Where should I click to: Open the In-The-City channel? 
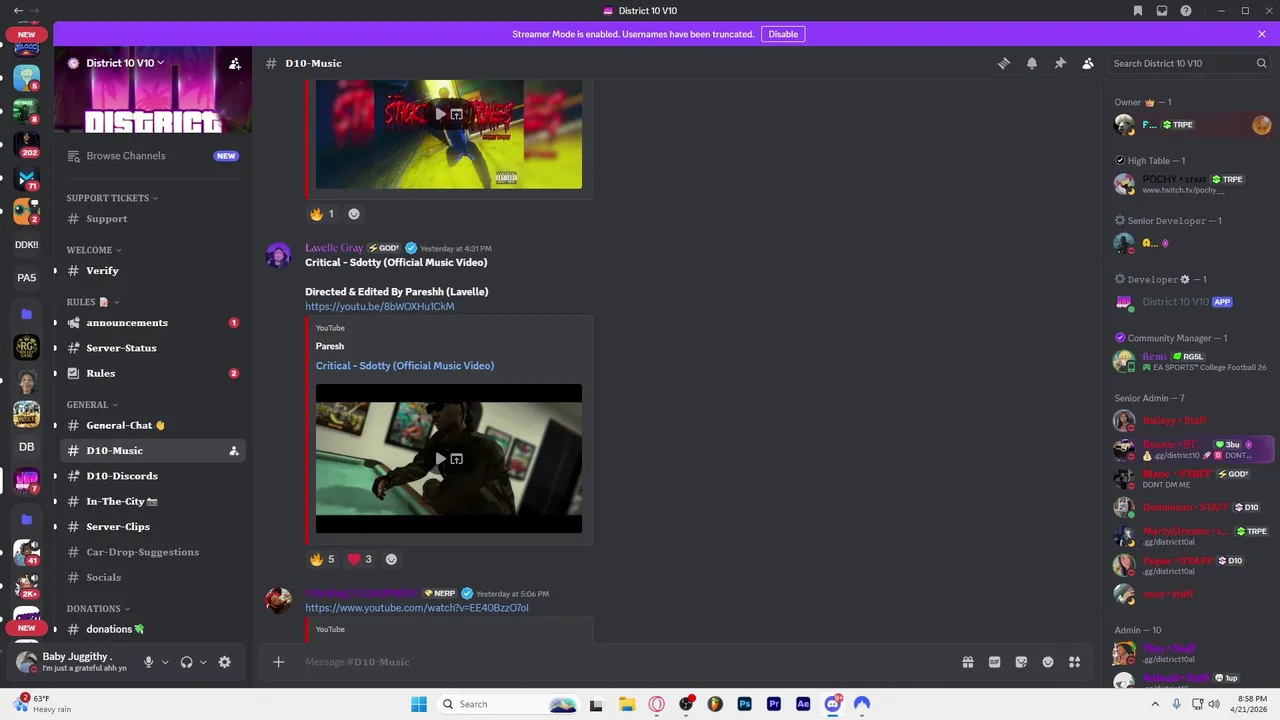(153, 501)
